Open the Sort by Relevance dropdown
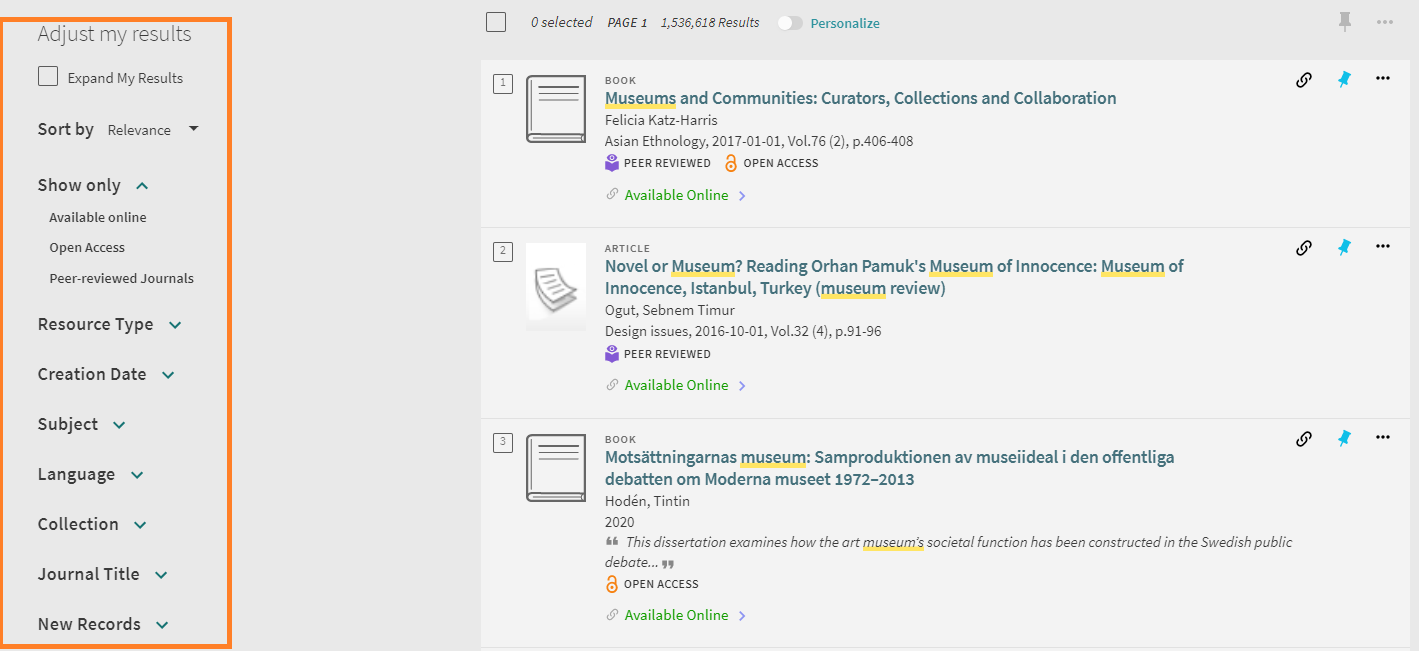Viewport: 1419px width, 651px height. pos(153,130)
